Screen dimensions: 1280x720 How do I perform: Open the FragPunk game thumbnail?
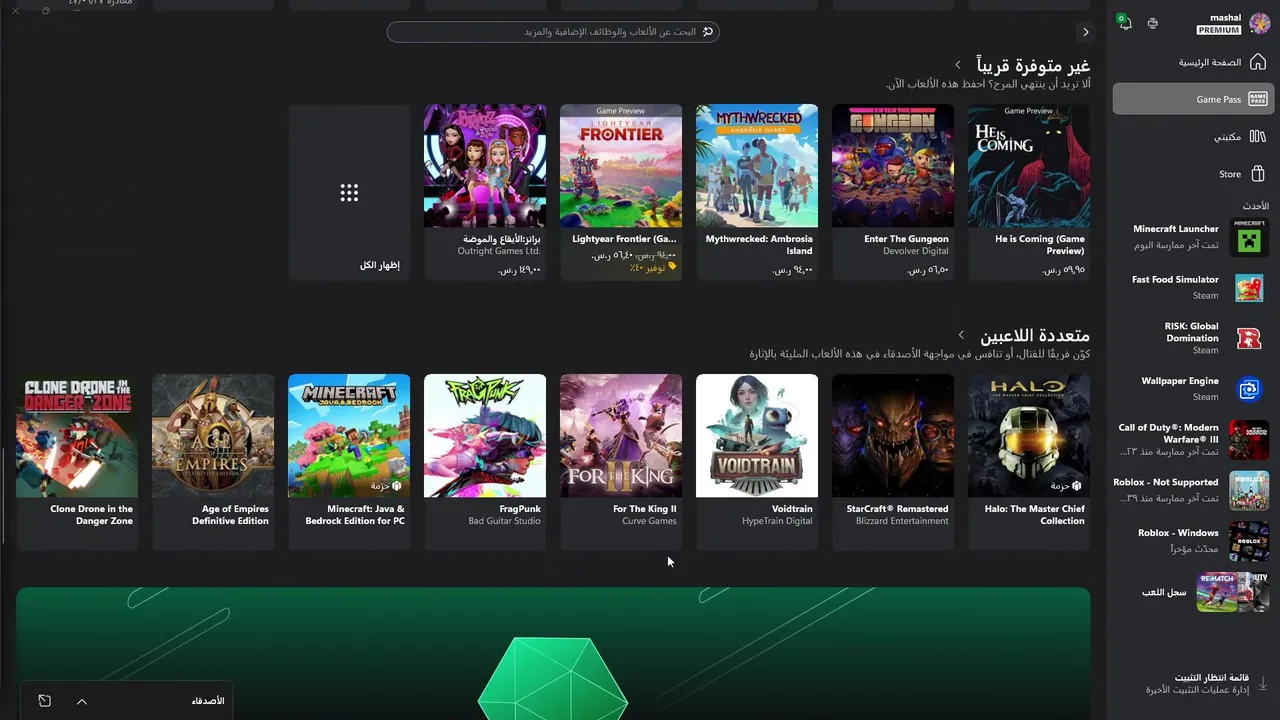(x=485, y=436)
